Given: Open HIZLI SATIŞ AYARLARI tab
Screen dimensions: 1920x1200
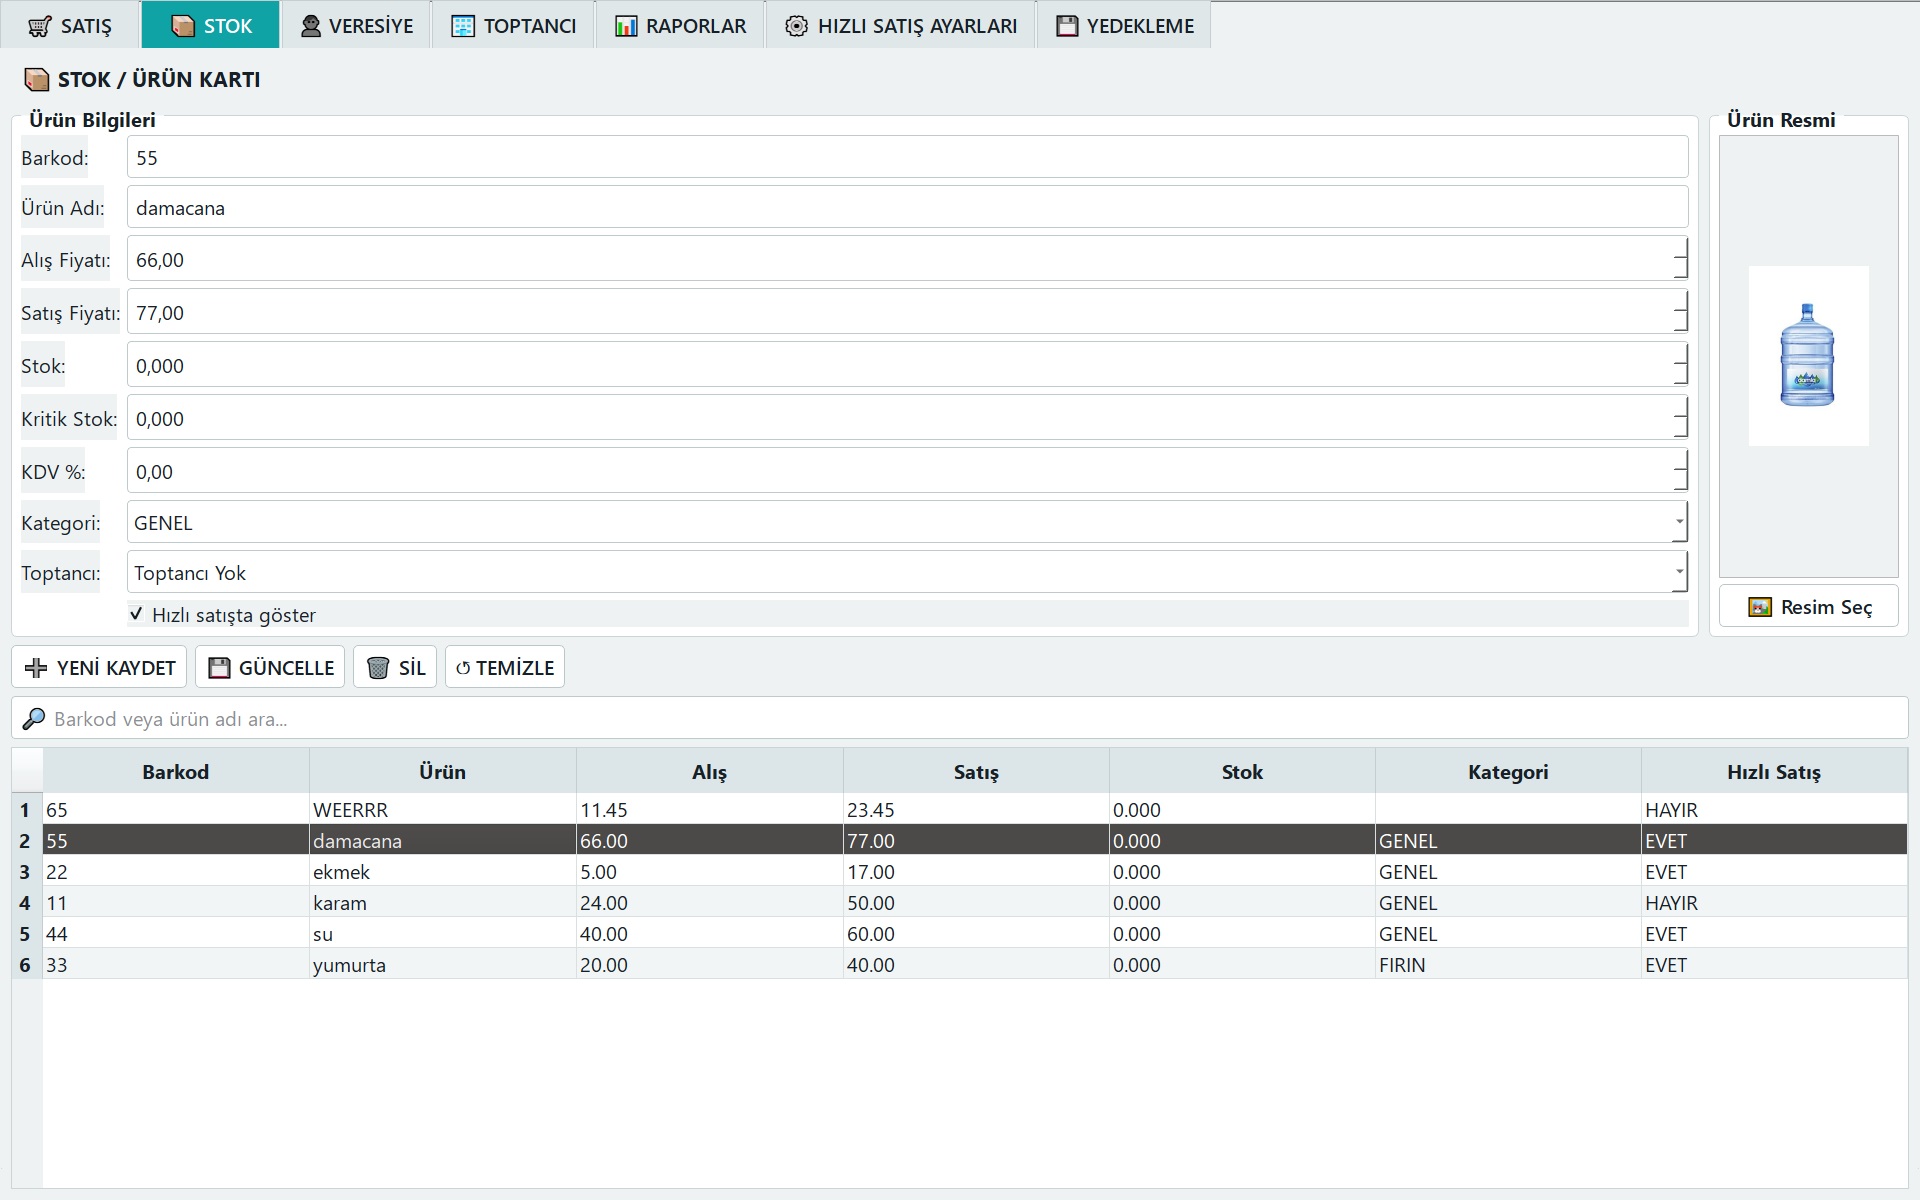Looking at the screenshot, I should (x=901, y=26).
